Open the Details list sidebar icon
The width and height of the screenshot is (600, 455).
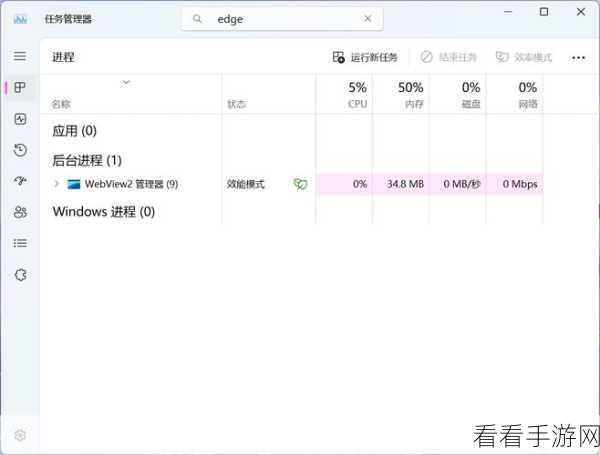point(20,243)
